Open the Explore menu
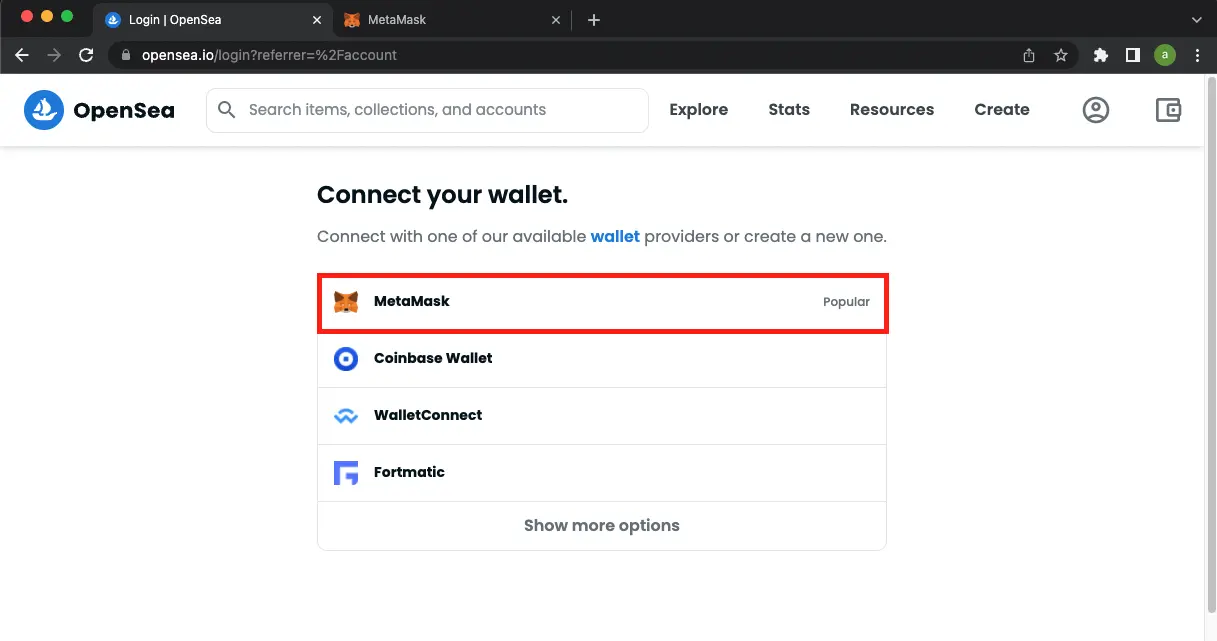The height and width of the screenshot is (641, 1217). 699,110
